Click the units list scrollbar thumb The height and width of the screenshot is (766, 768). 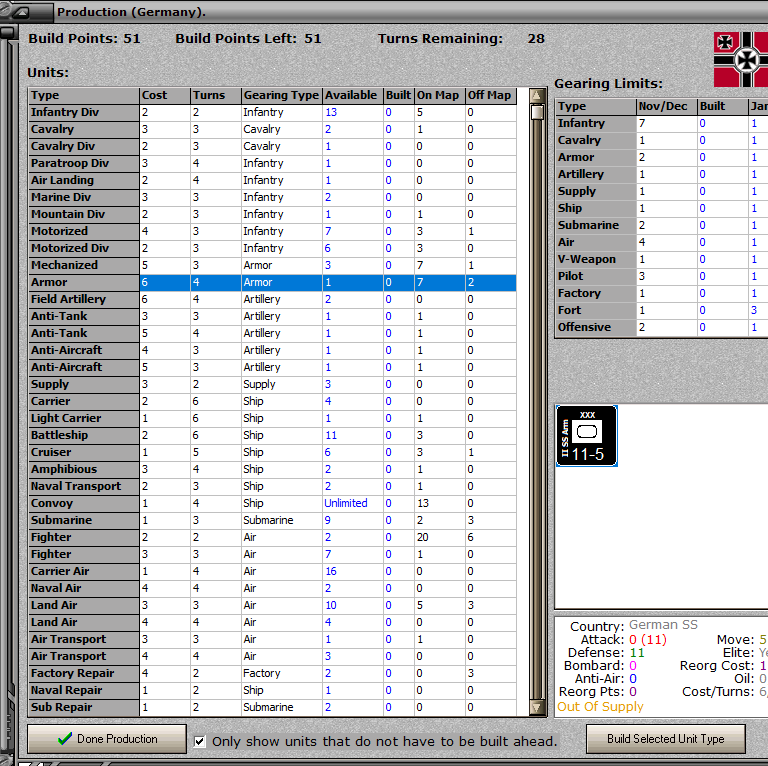pyautogui.click(x=537, y=112)
